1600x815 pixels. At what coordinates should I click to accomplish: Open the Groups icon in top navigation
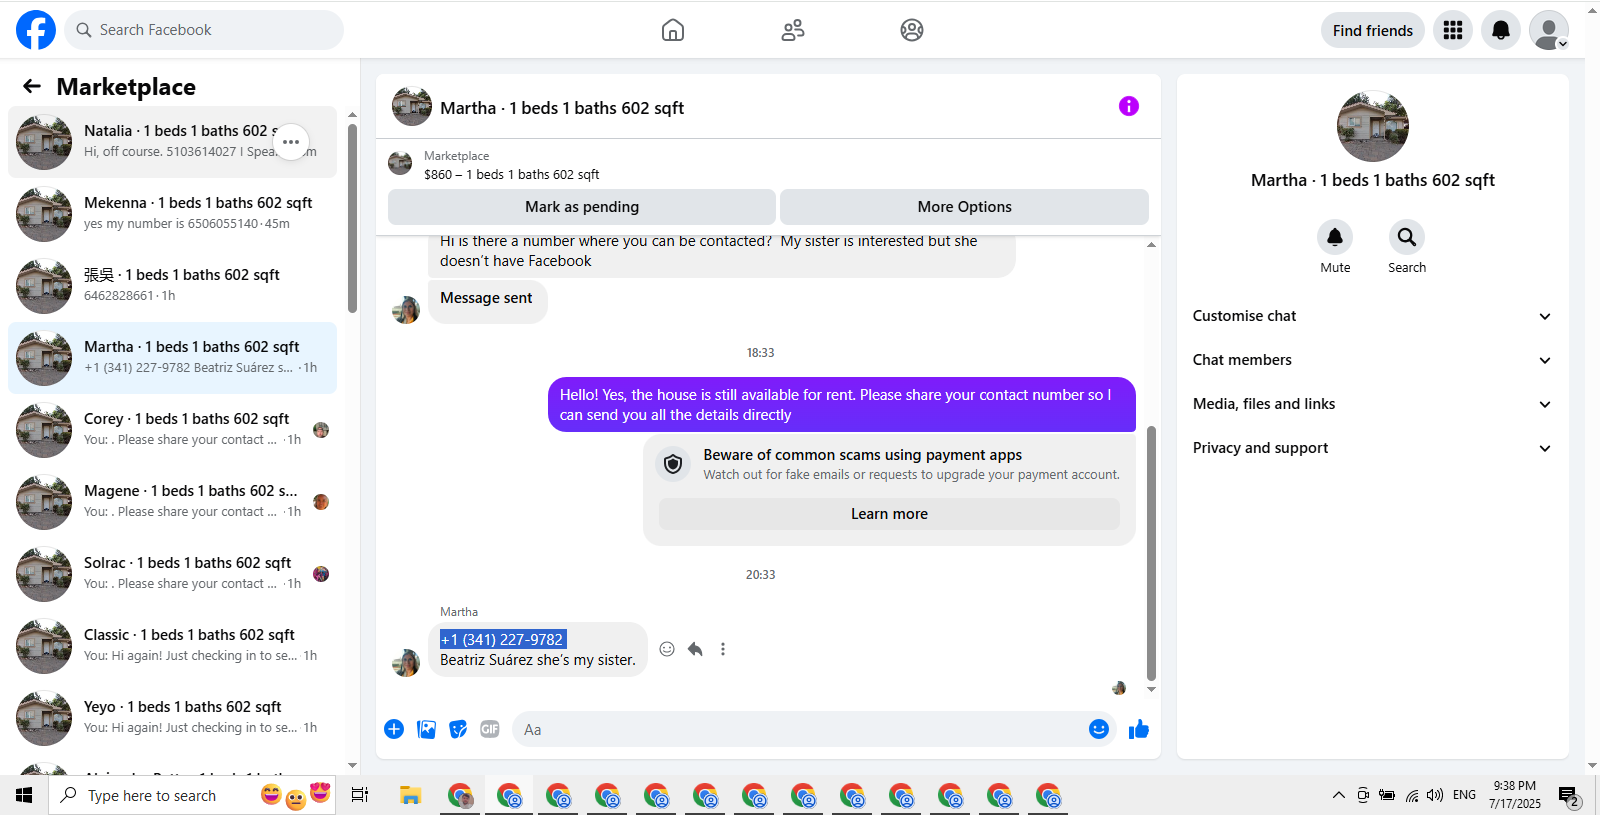912,30
